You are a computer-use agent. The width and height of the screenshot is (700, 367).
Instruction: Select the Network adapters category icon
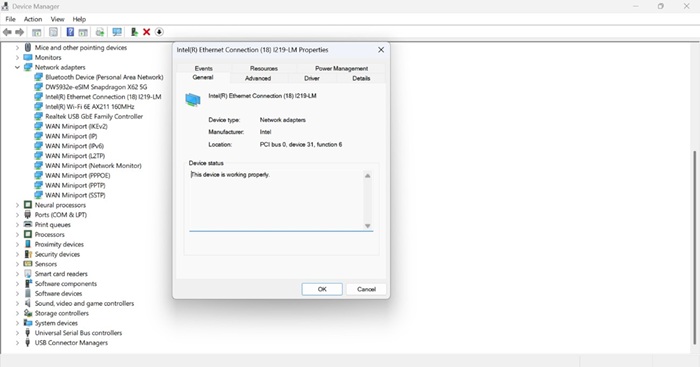28,67
